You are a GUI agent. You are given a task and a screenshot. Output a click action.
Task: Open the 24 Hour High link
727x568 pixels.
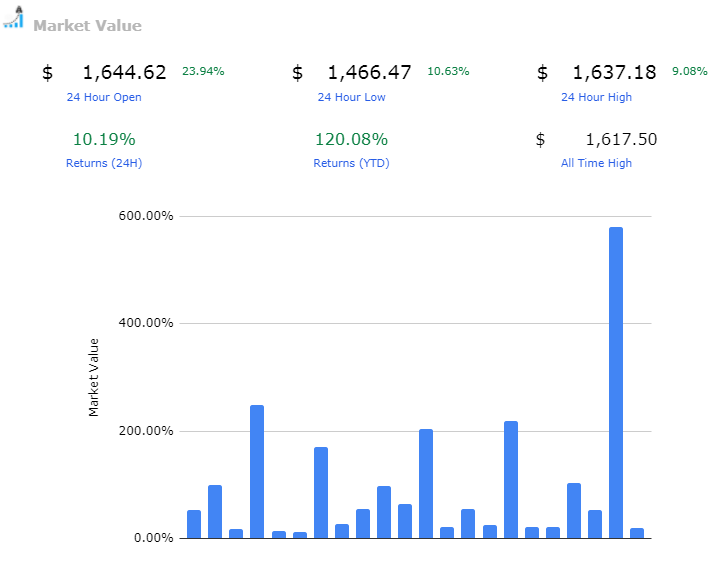tap(596, 97)
